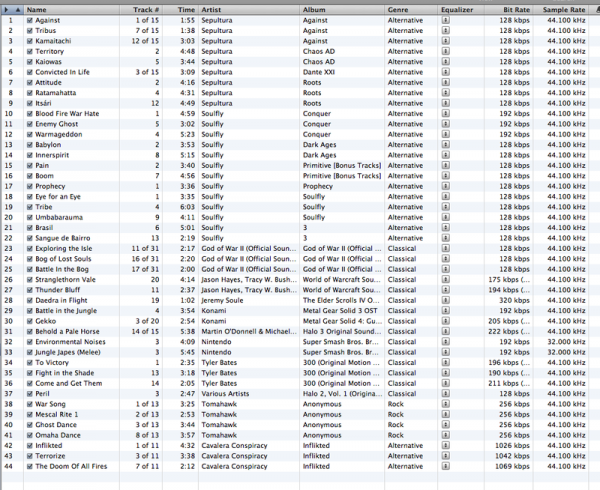Image resolution: width=600 pixels, height=490 pixels.
Task: Toggle checkbox for Blood Fire War Hate
Action: coord(19,113)
